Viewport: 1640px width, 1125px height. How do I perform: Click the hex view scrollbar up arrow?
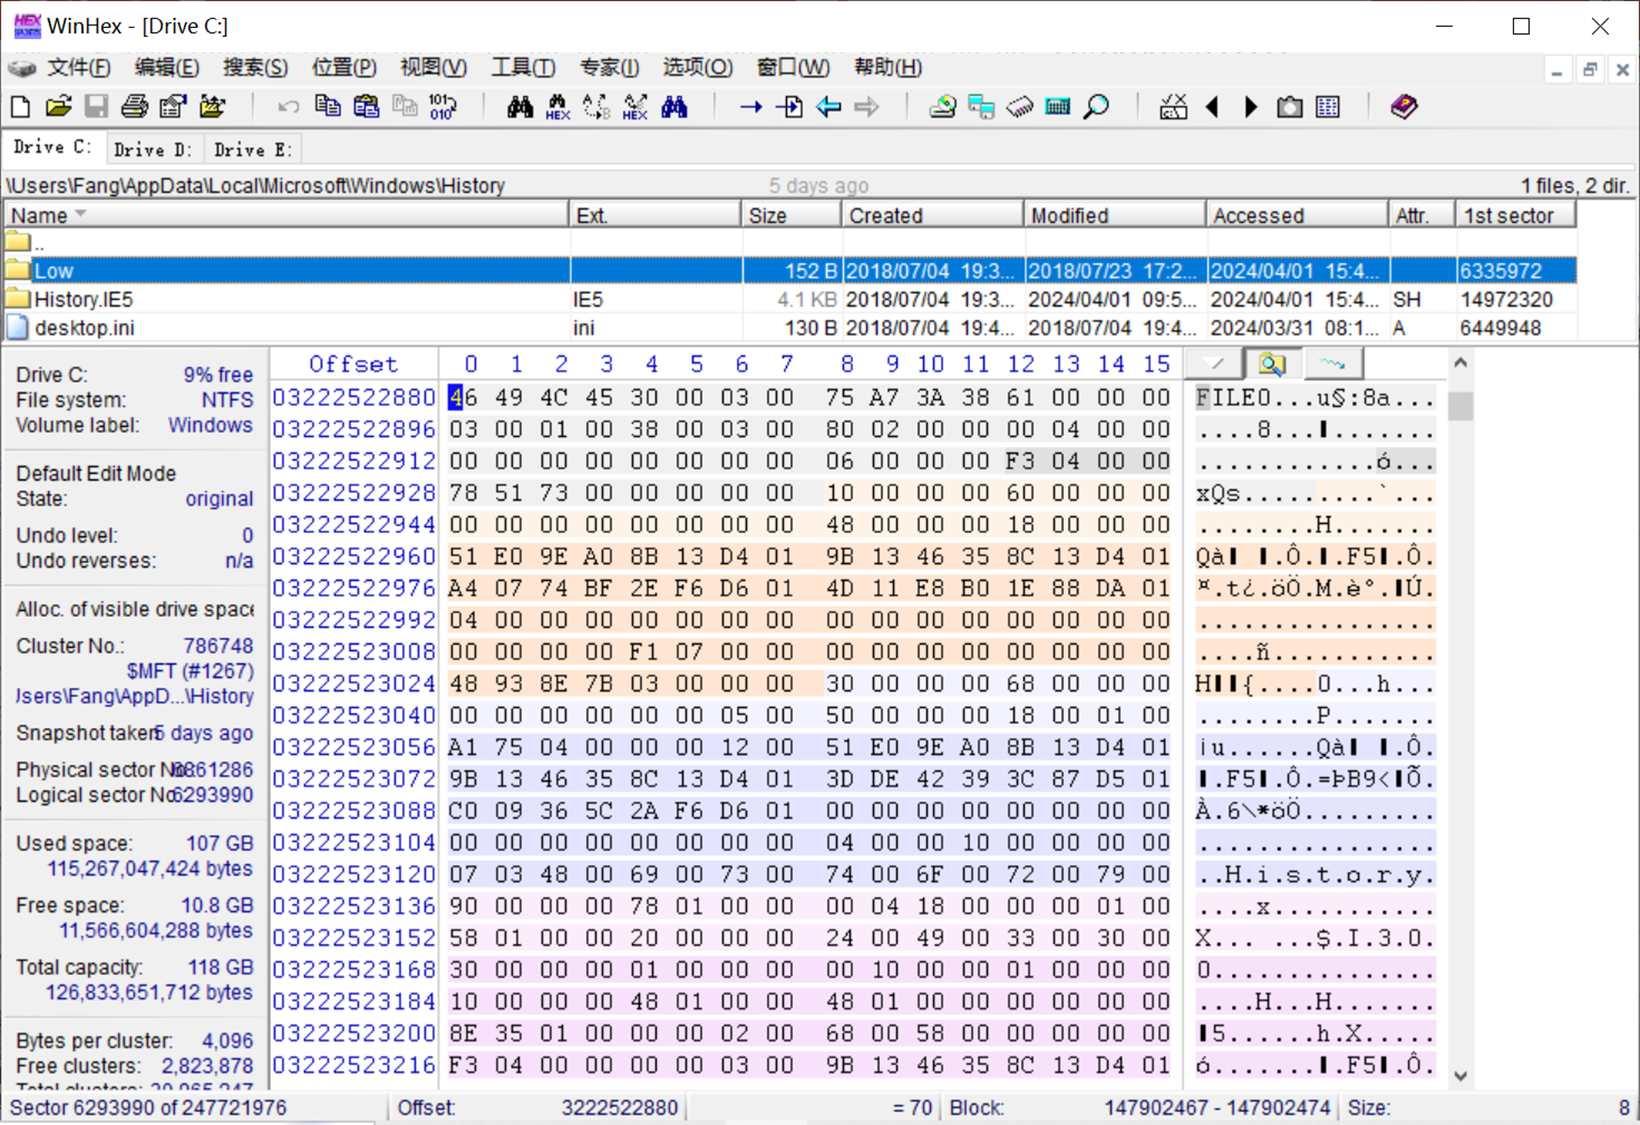pos(1460,363)
